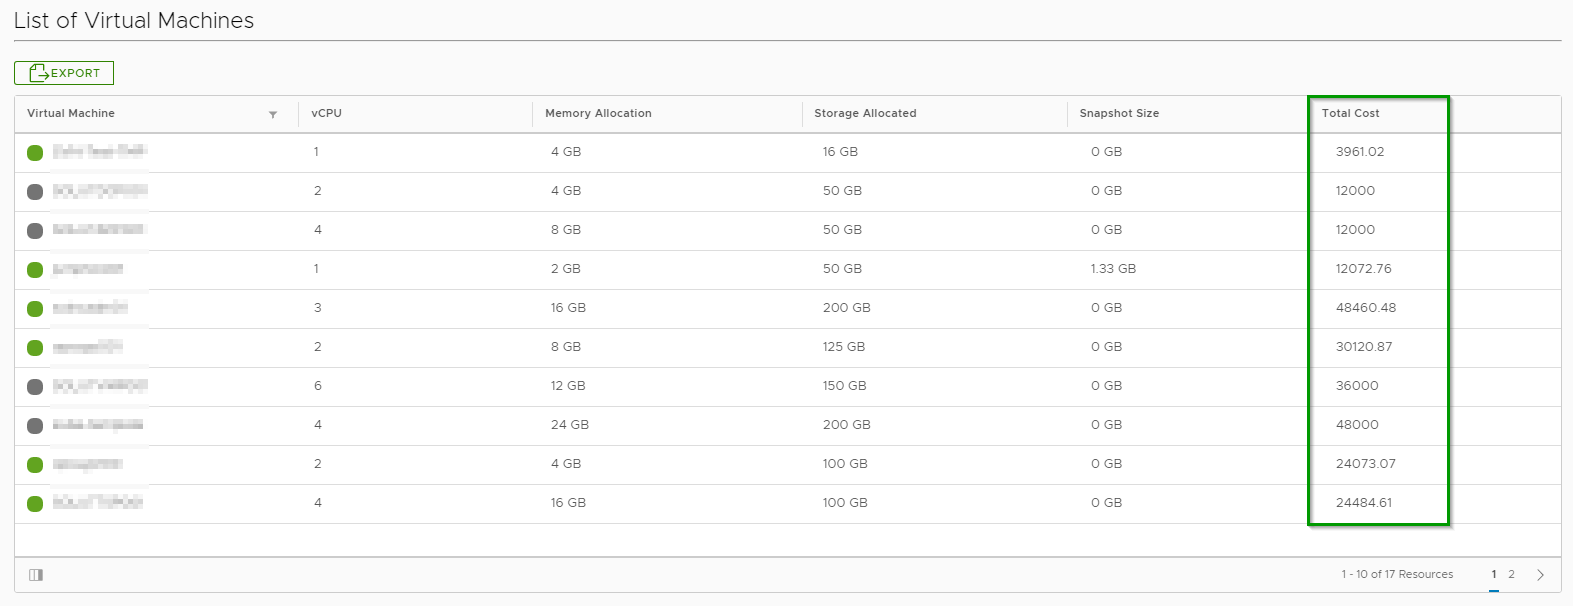Select the 1.33 GB snapshot size cell
The width and height of the screenshot is (1573, 606).
pos(1113,269)
